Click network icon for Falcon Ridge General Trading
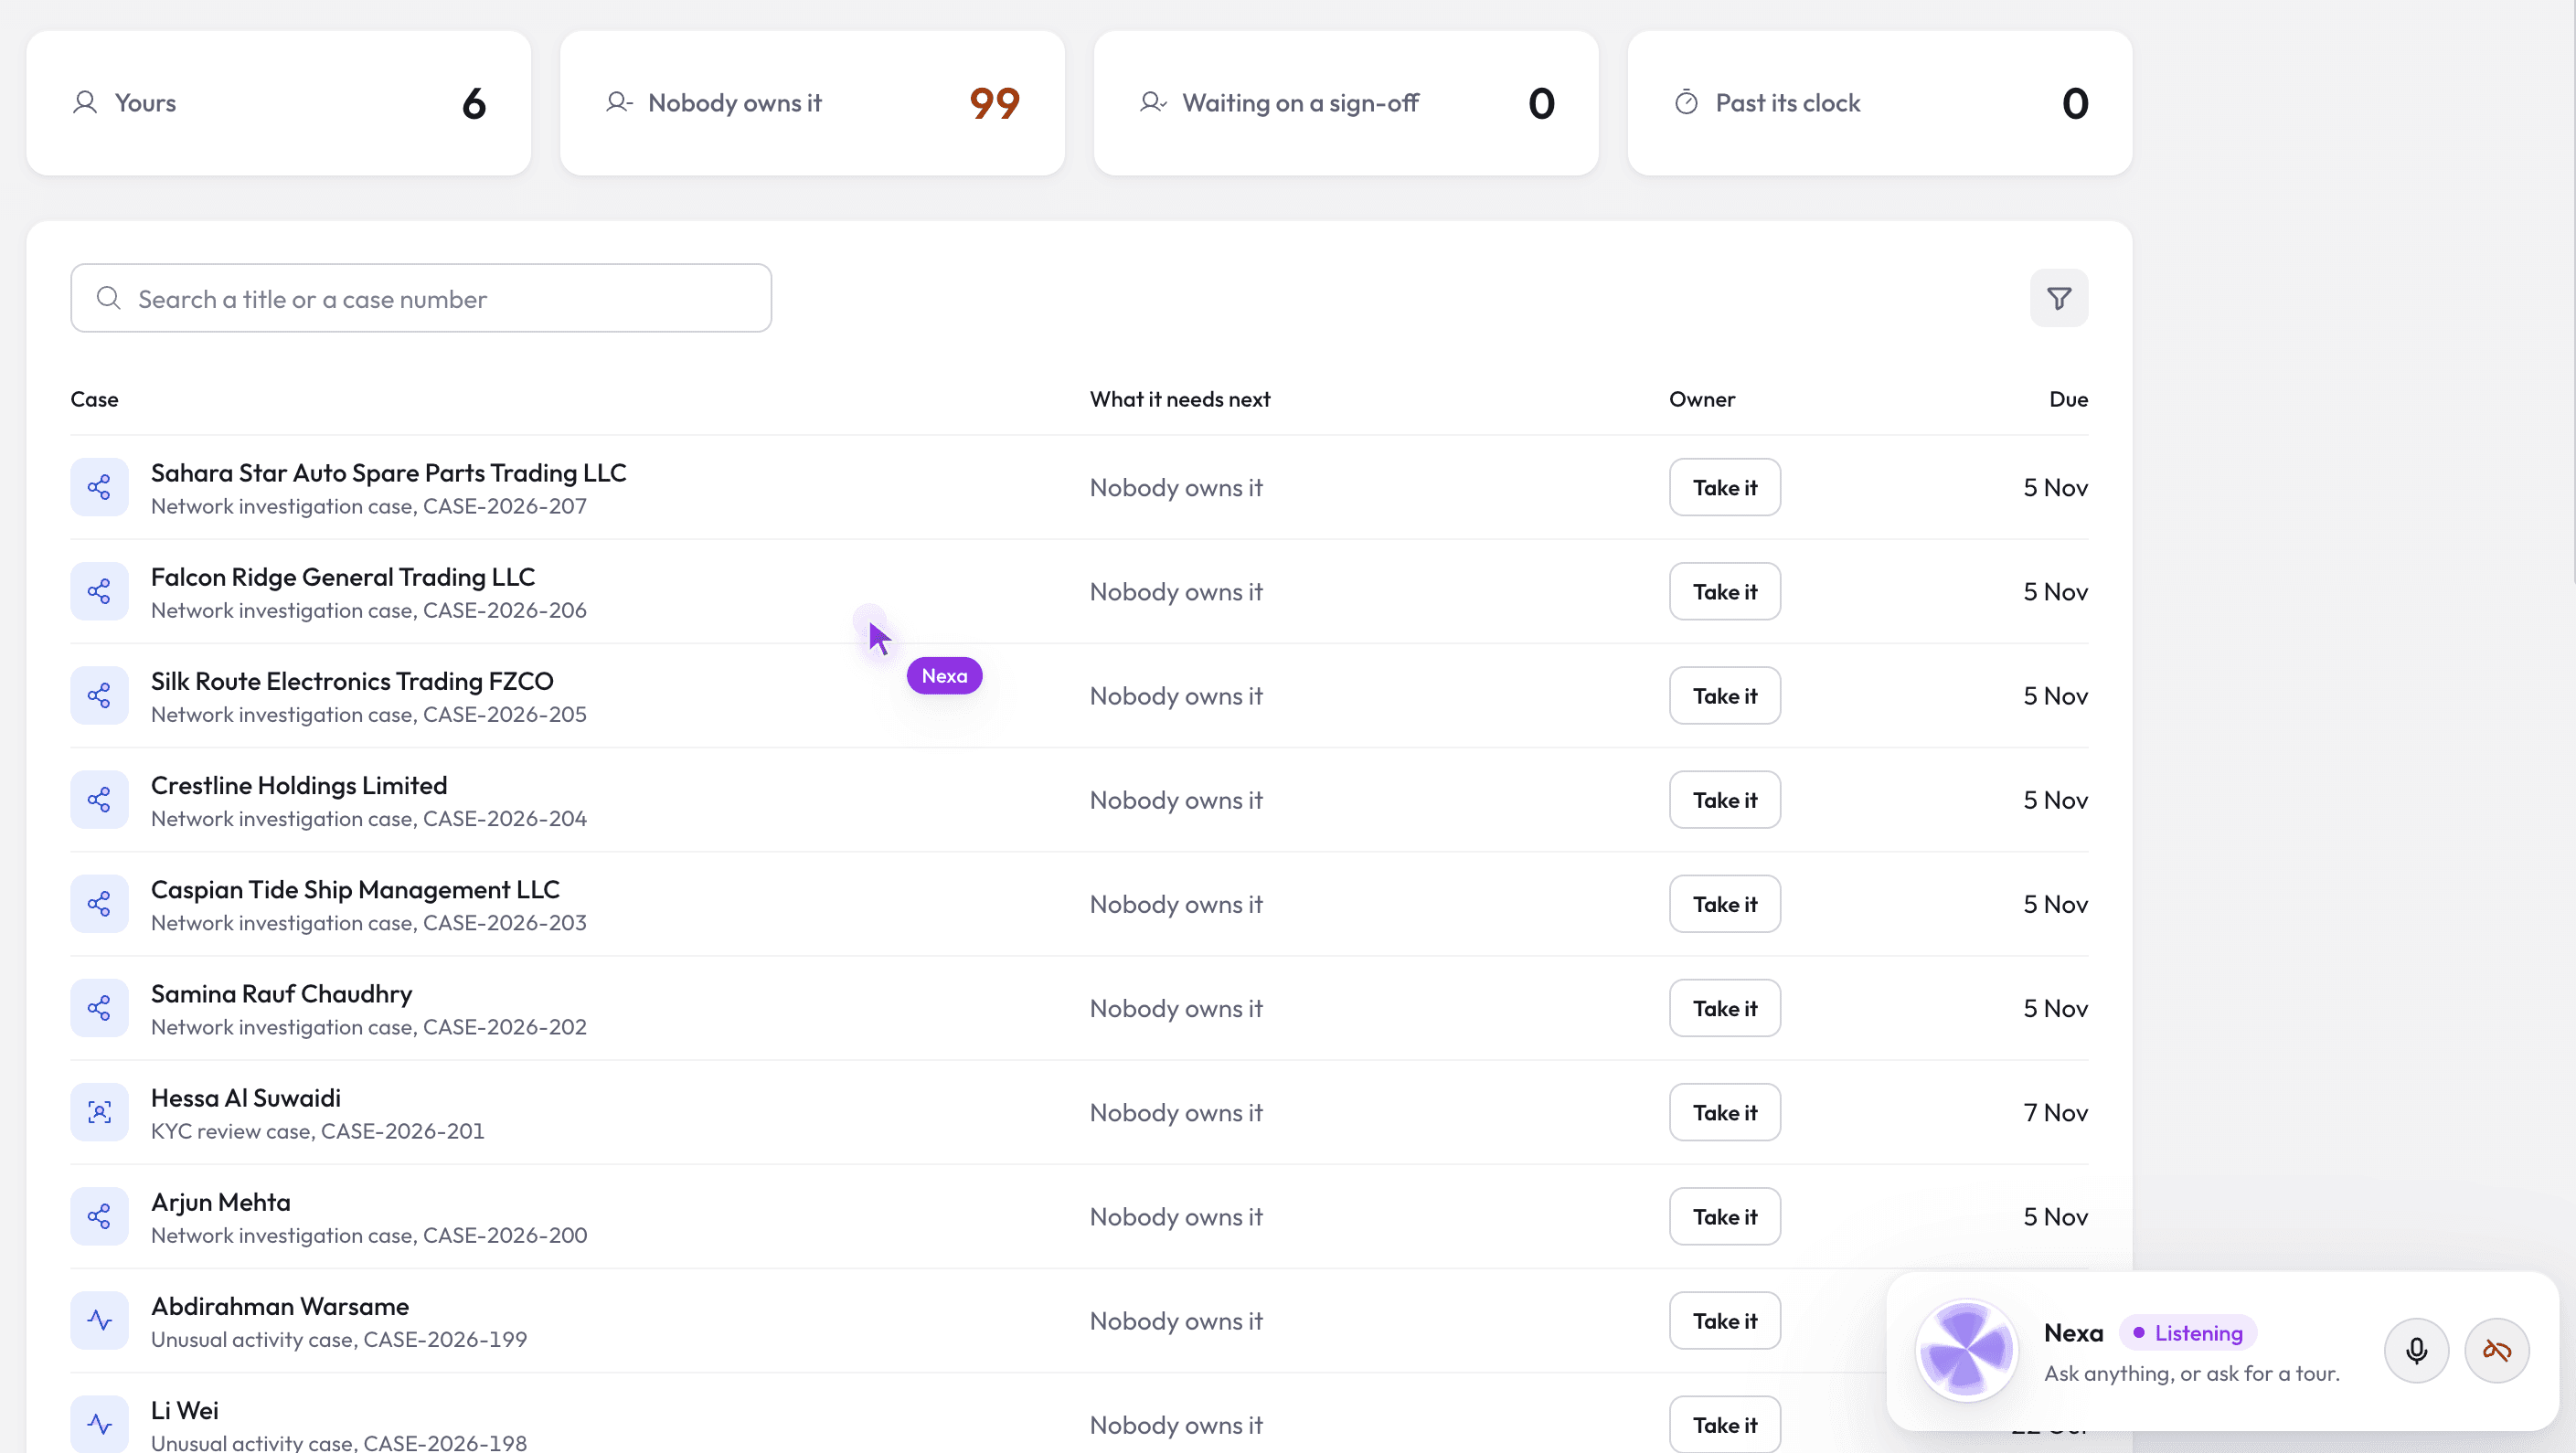Image resolution: width=2576 pixels, height=1453 pixels. (99, 591)
